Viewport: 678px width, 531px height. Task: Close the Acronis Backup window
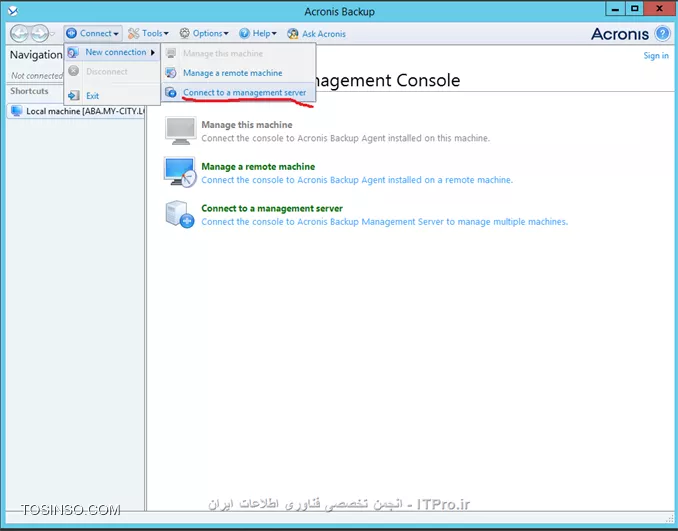point(659,9)
